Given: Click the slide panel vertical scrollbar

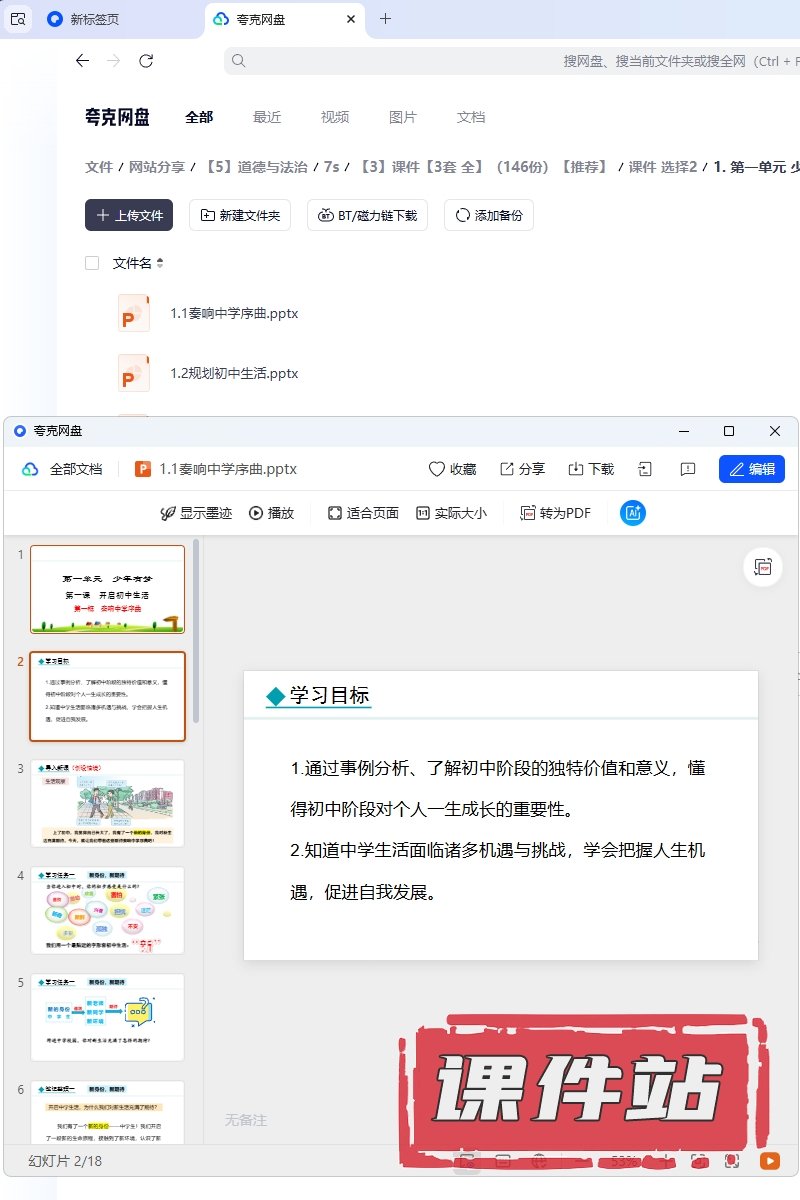Looking at the screenshot, I should (196, 630).
